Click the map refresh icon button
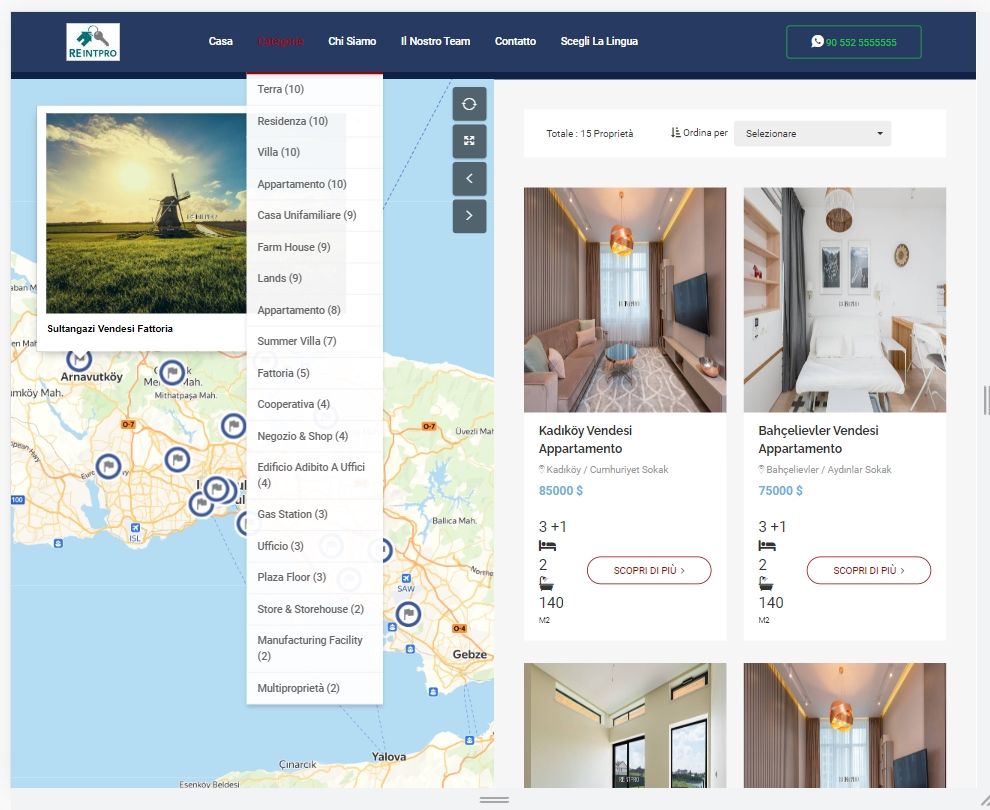990x810 pixels. coord(469,104)
